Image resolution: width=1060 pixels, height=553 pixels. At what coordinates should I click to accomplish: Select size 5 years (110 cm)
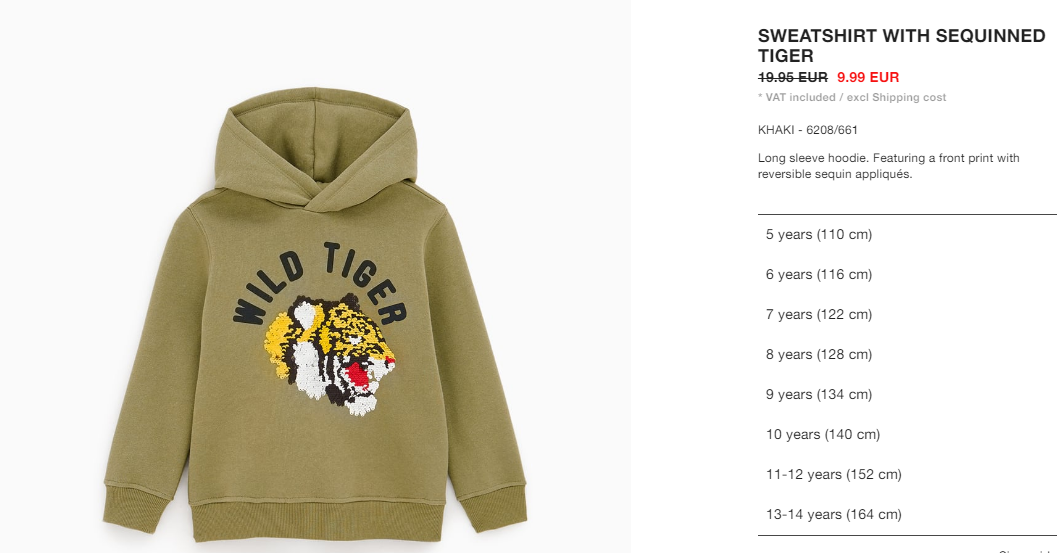click(x=907, y=235)
